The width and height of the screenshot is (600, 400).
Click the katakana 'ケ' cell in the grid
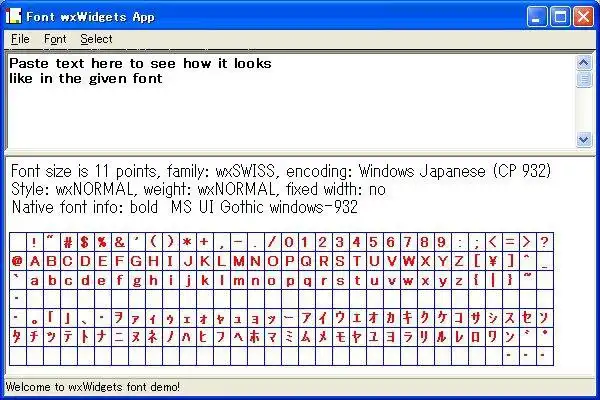(443, 318)
